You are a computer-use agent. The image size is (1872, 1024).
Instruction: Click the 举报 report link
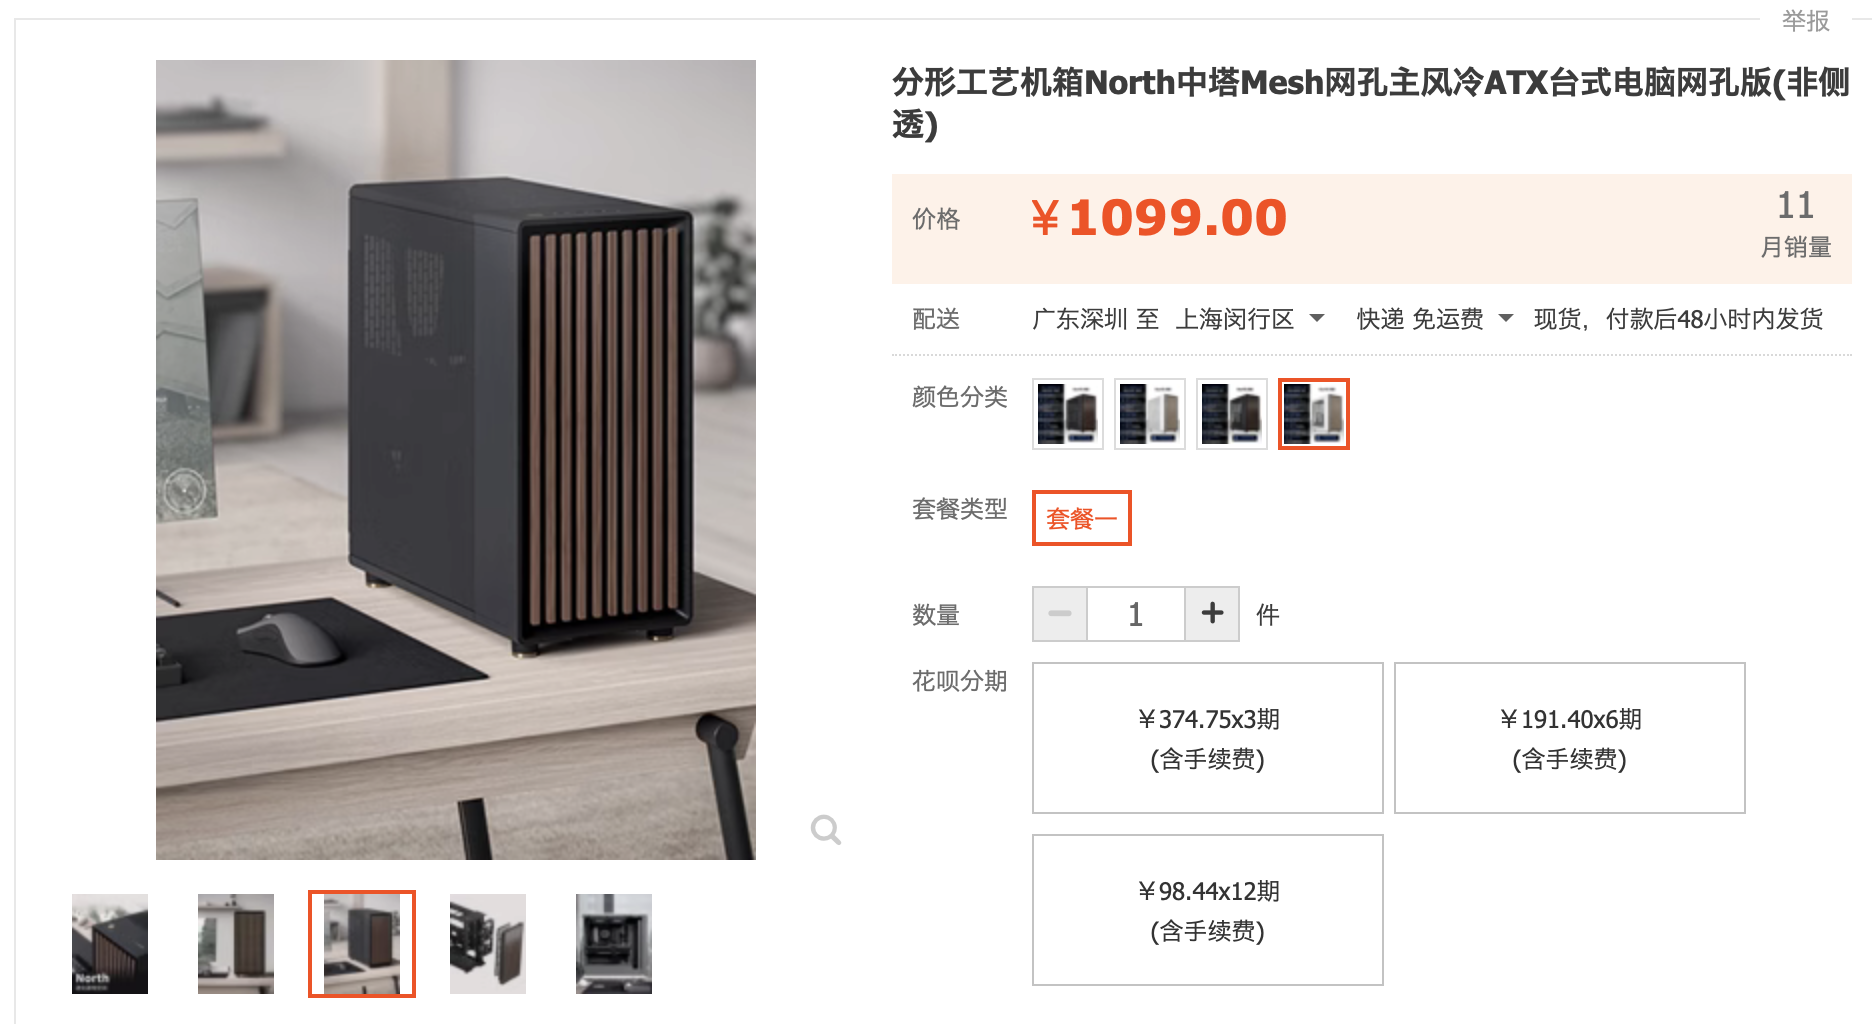[x=1805, y=21]
